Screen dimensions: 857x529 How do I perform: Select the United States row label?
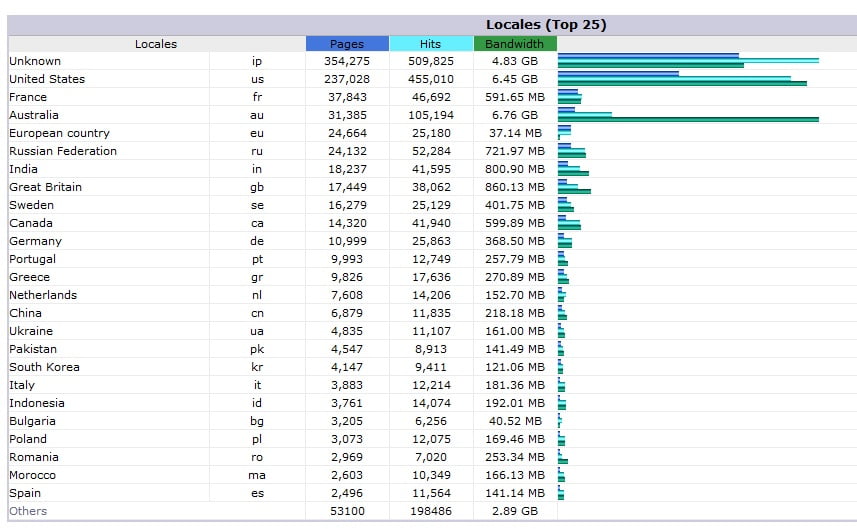(47, 79)
